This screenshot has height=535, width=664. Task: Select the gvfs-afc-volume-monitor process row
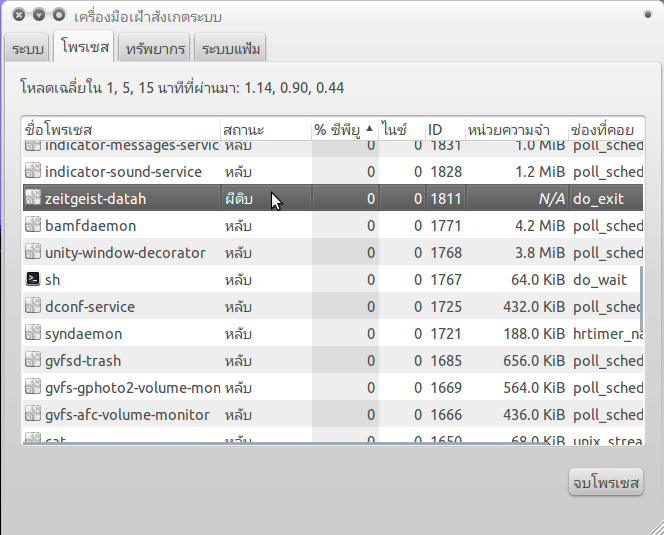300,415
